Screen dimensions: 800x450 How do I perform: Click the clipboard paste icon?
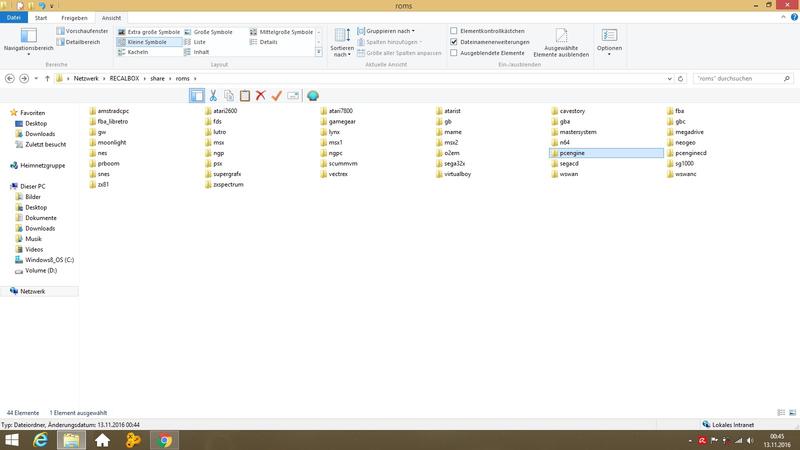245,95
